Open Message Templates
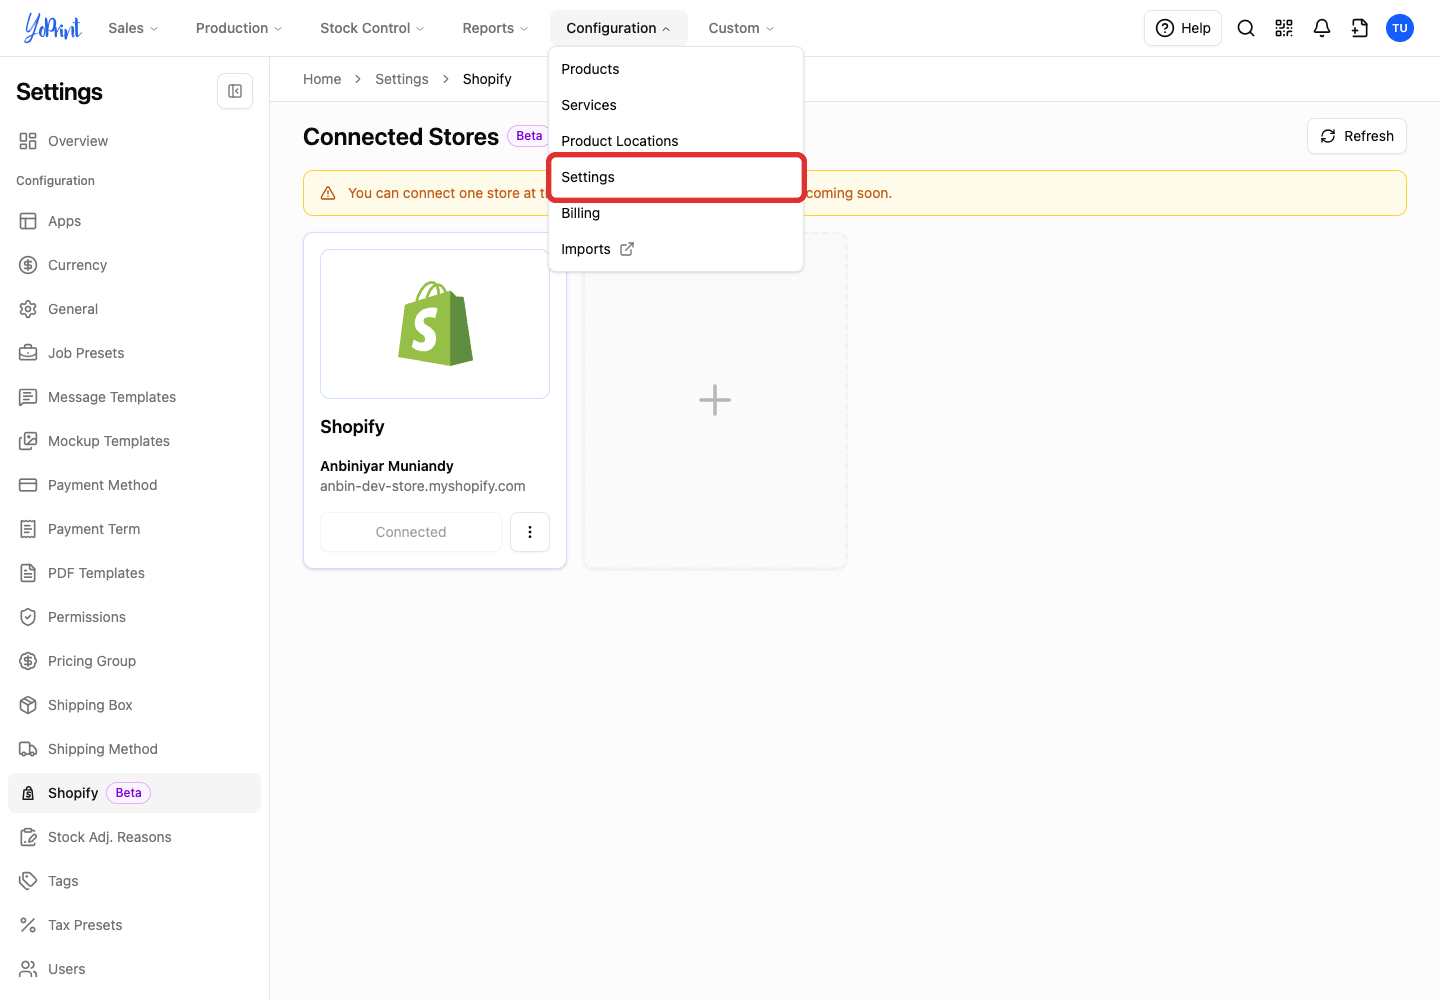Screen dimensions: 1440x1000 pos(134,397)
